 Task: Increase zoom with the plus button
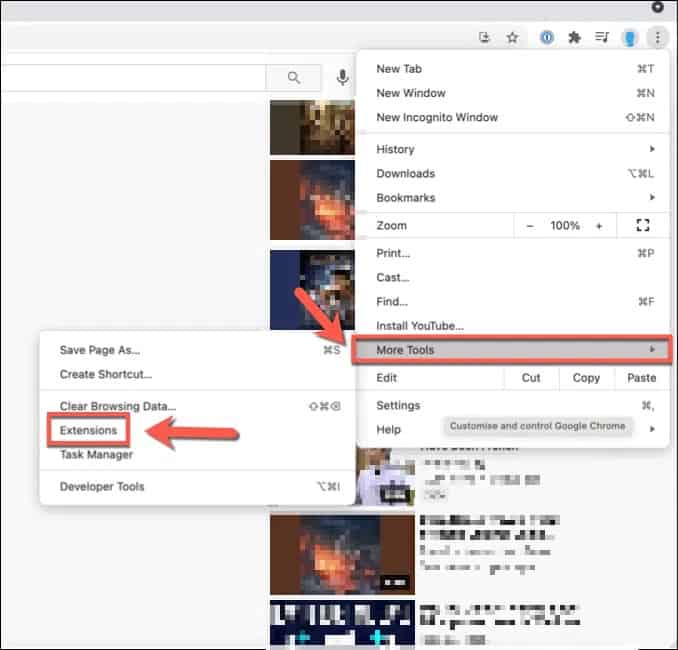599,226
